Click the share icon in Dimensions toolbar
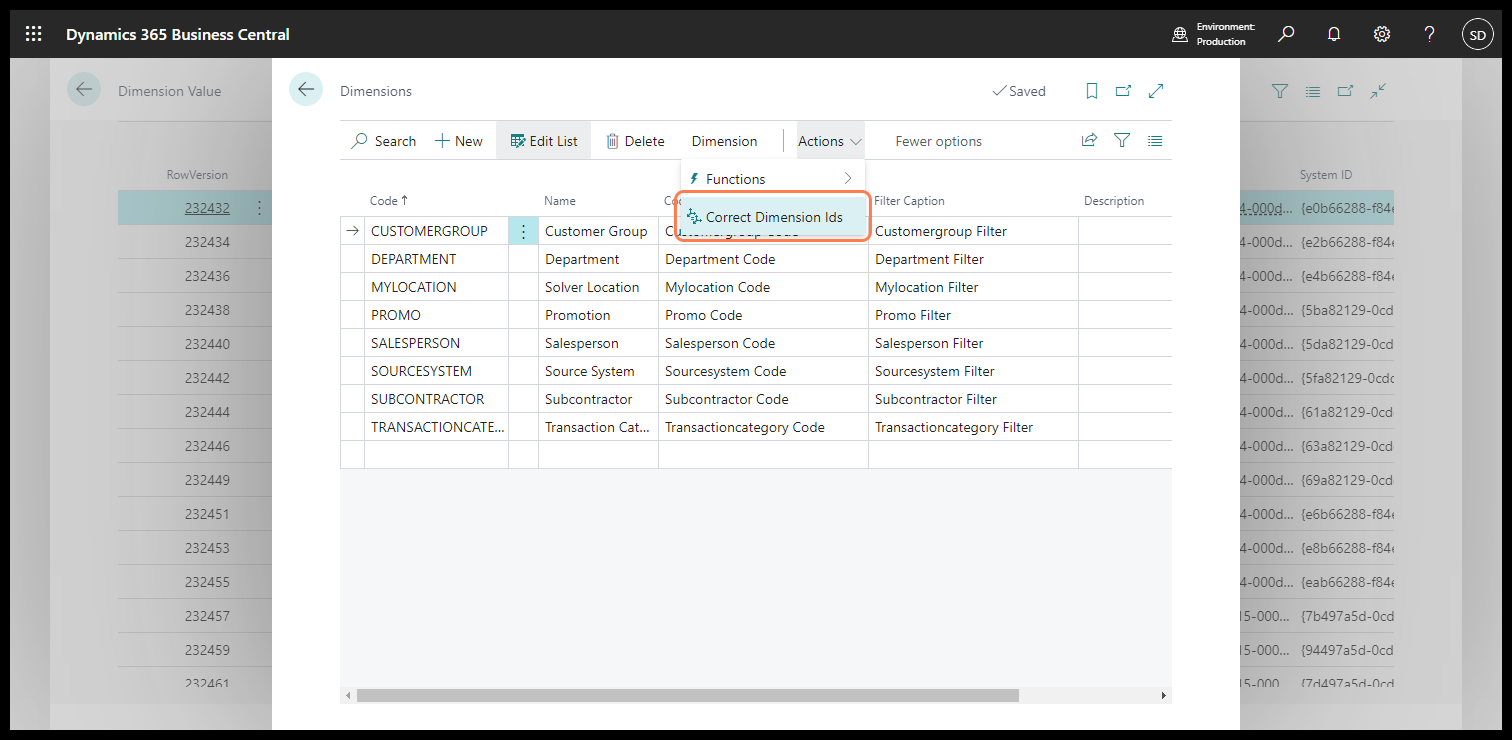 pos(1089,141)
